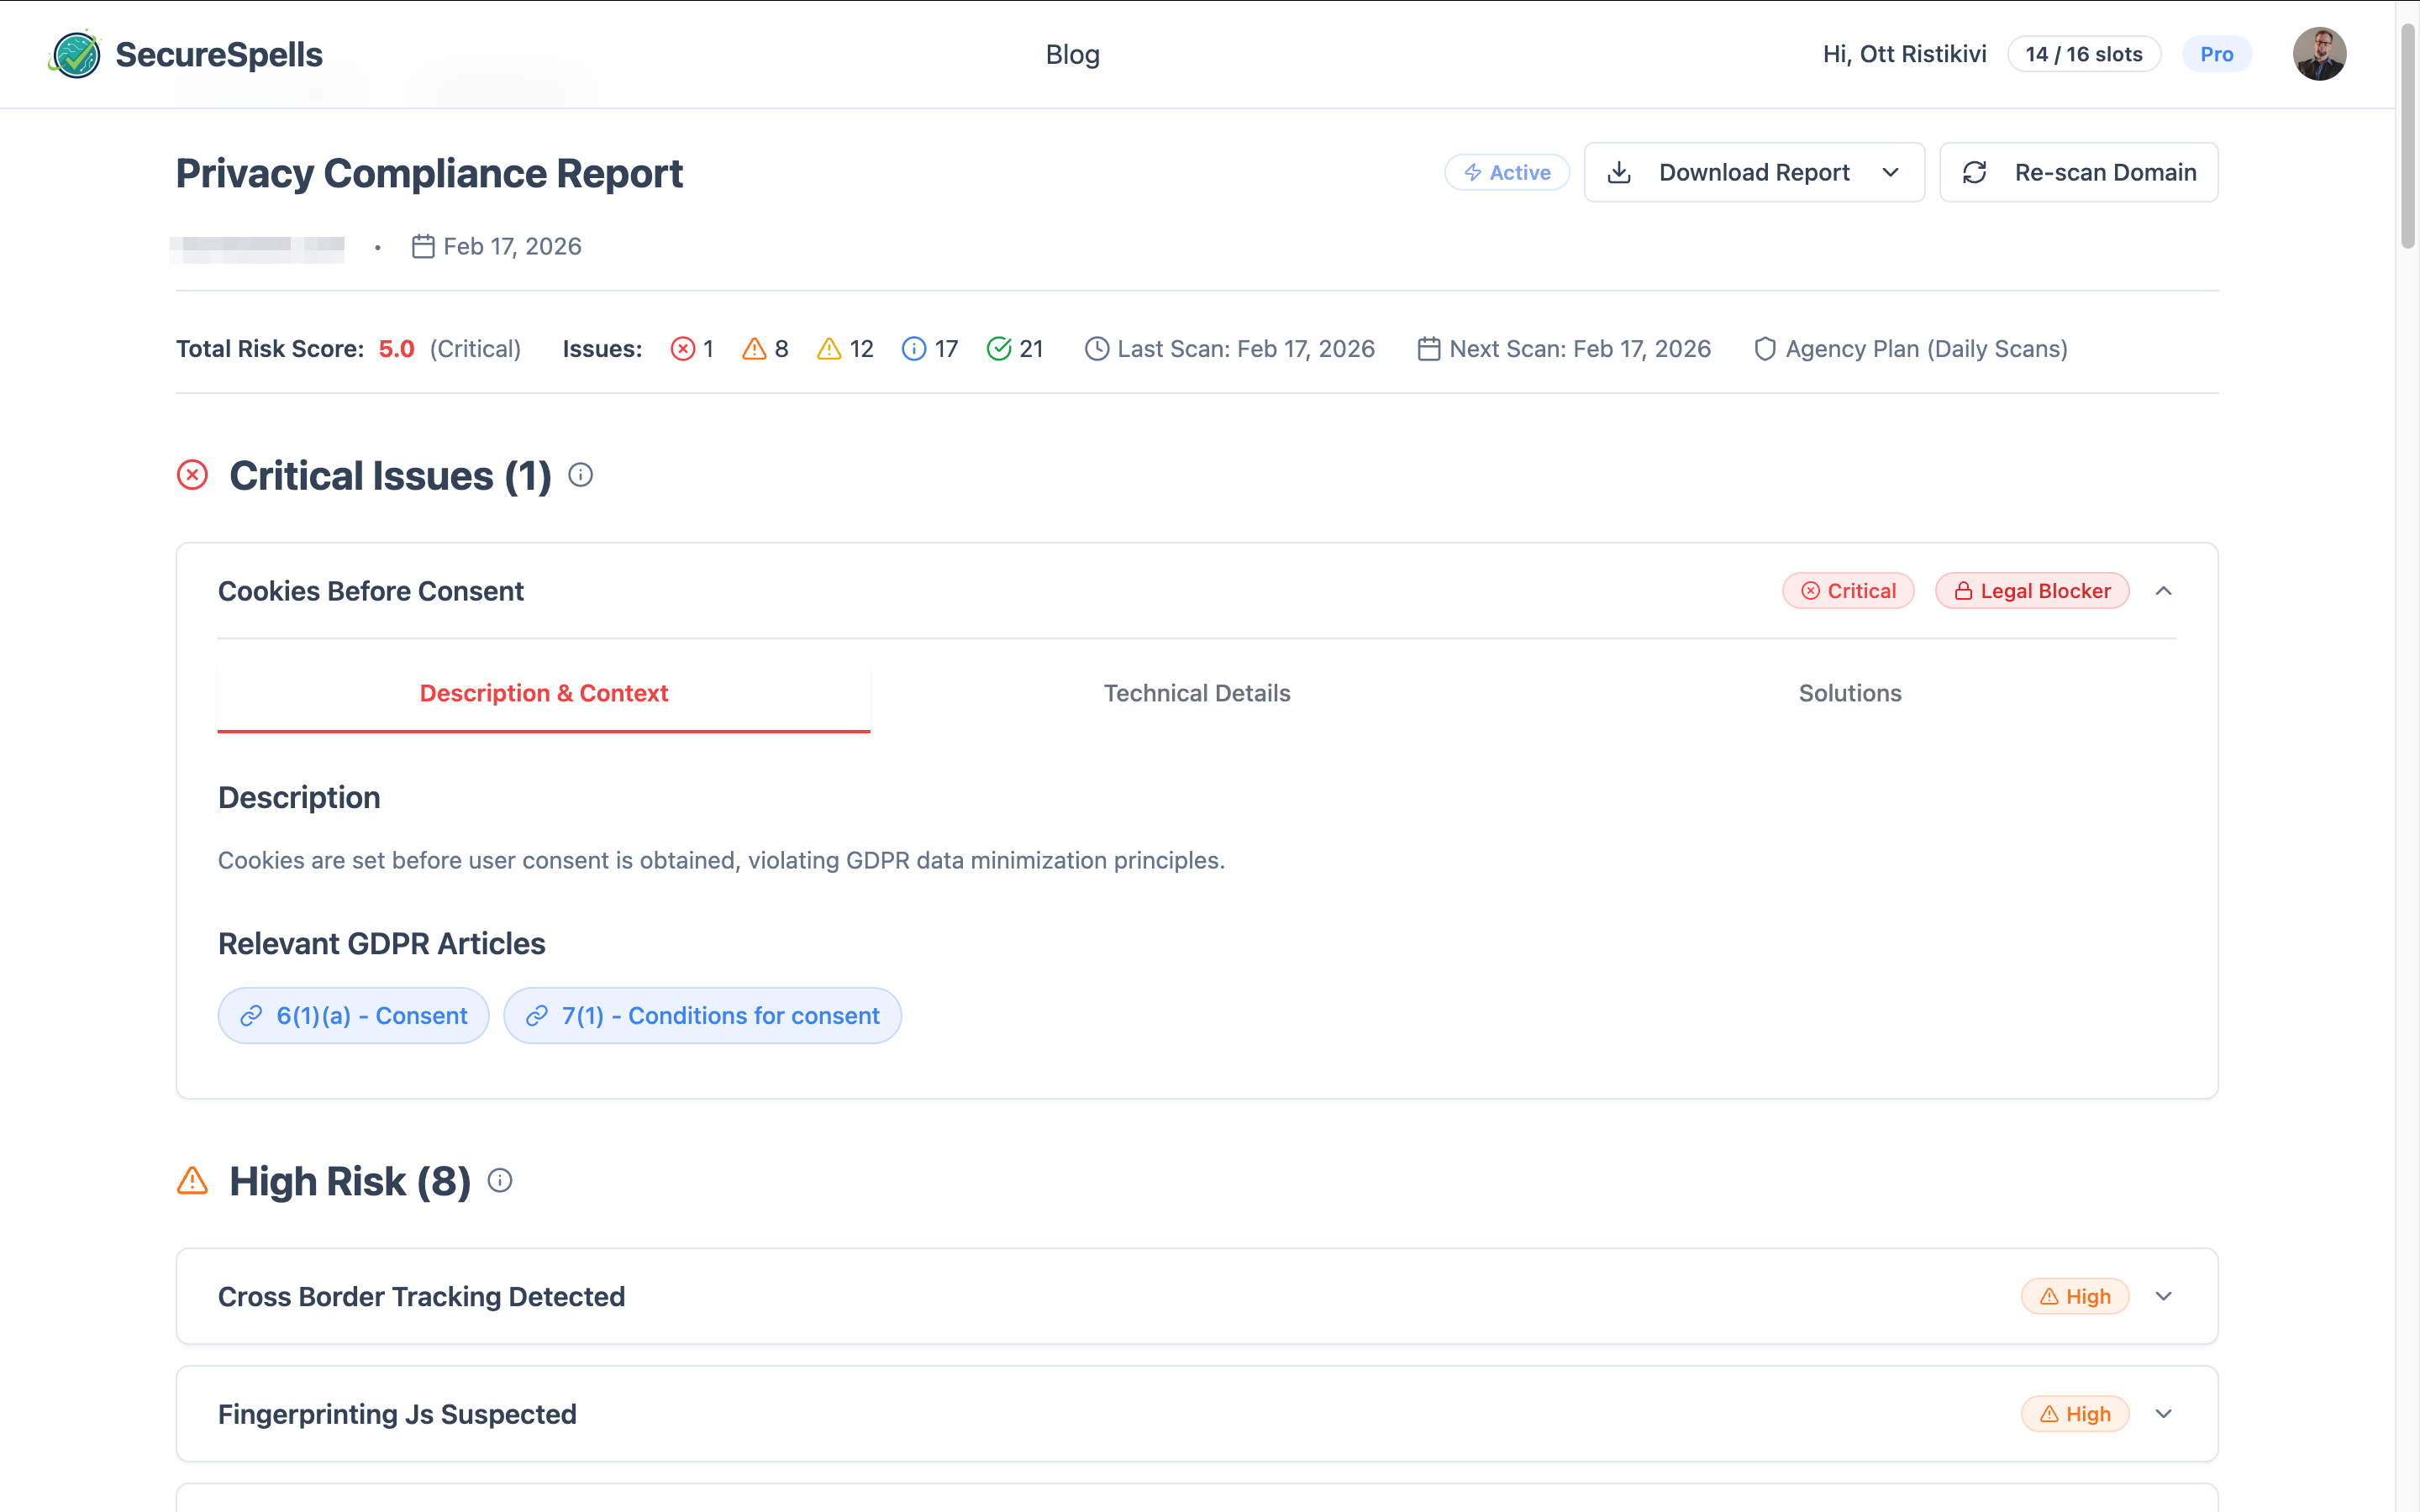The width and height of the screenshot is (2420, 1512).
Task: Click info icon beside High Risk heading
Action: (500, 1181)
